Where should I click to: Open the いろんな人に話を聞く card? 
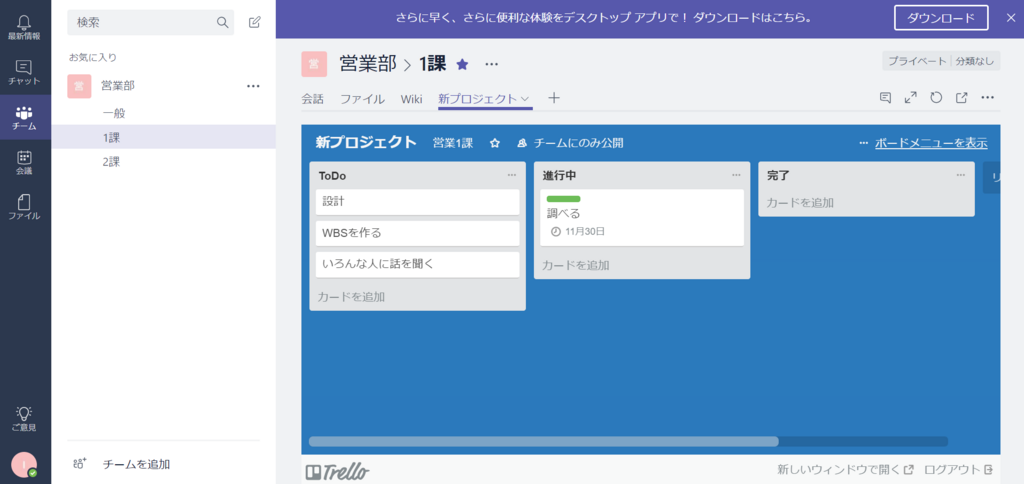(418, 265)
